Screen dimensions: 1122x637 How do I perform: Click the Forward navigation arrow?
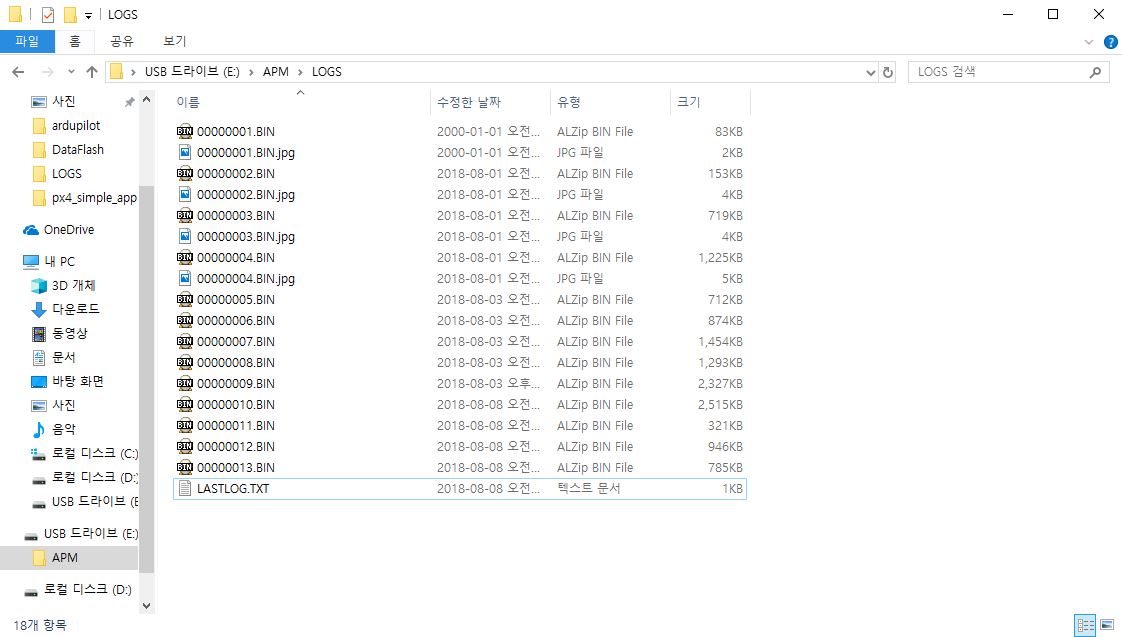click(x=47, y=72)
